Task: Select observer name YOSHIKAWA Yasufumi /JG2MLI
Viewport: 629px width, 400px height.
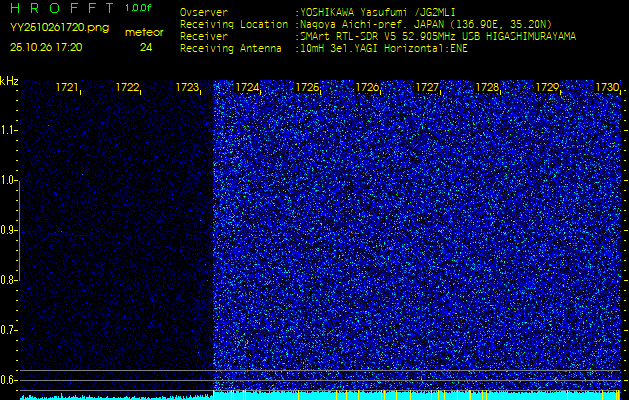Action: click(377, 12)
